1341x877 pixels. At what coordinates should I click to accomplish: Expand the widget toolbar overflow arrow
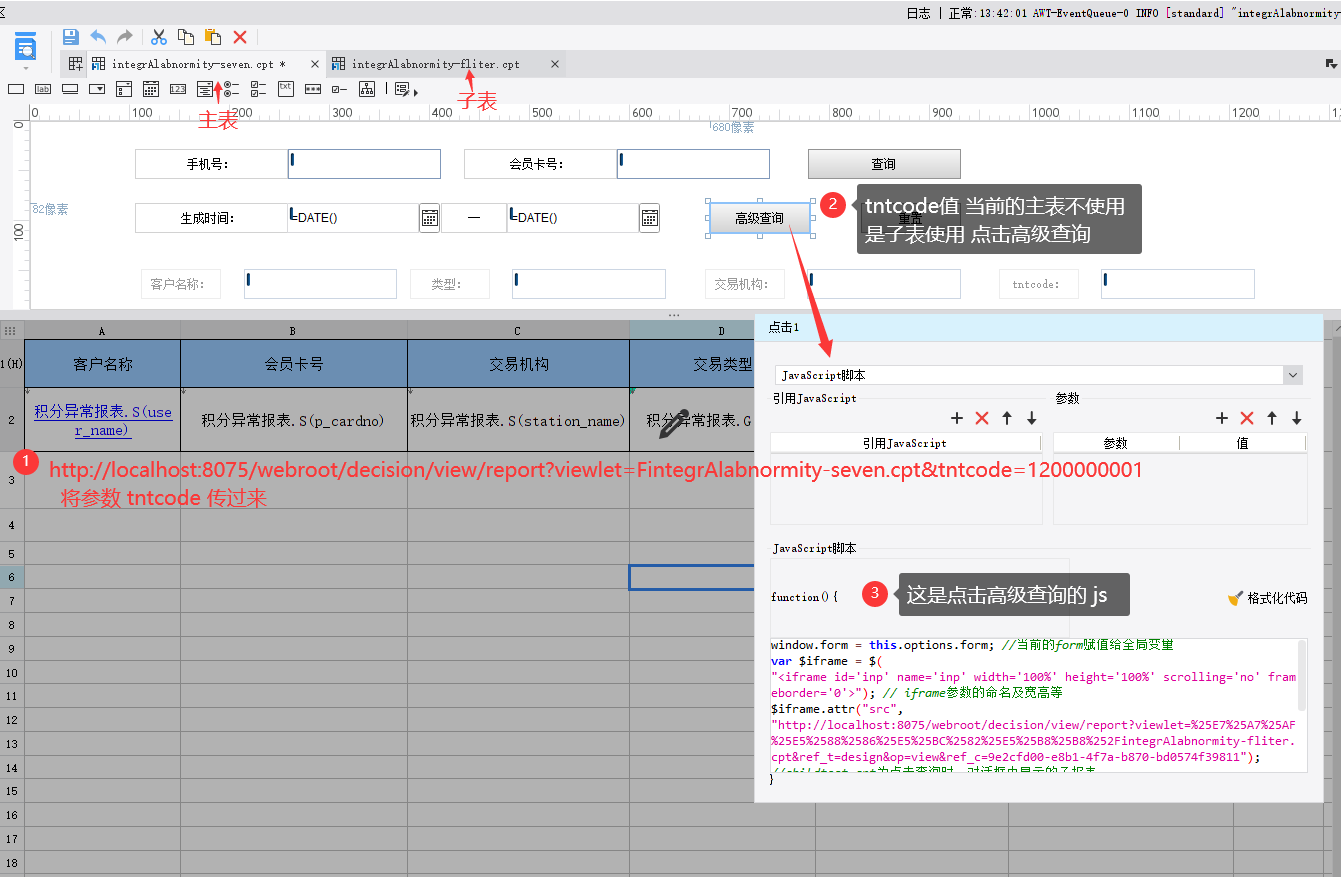click(416, 92)
